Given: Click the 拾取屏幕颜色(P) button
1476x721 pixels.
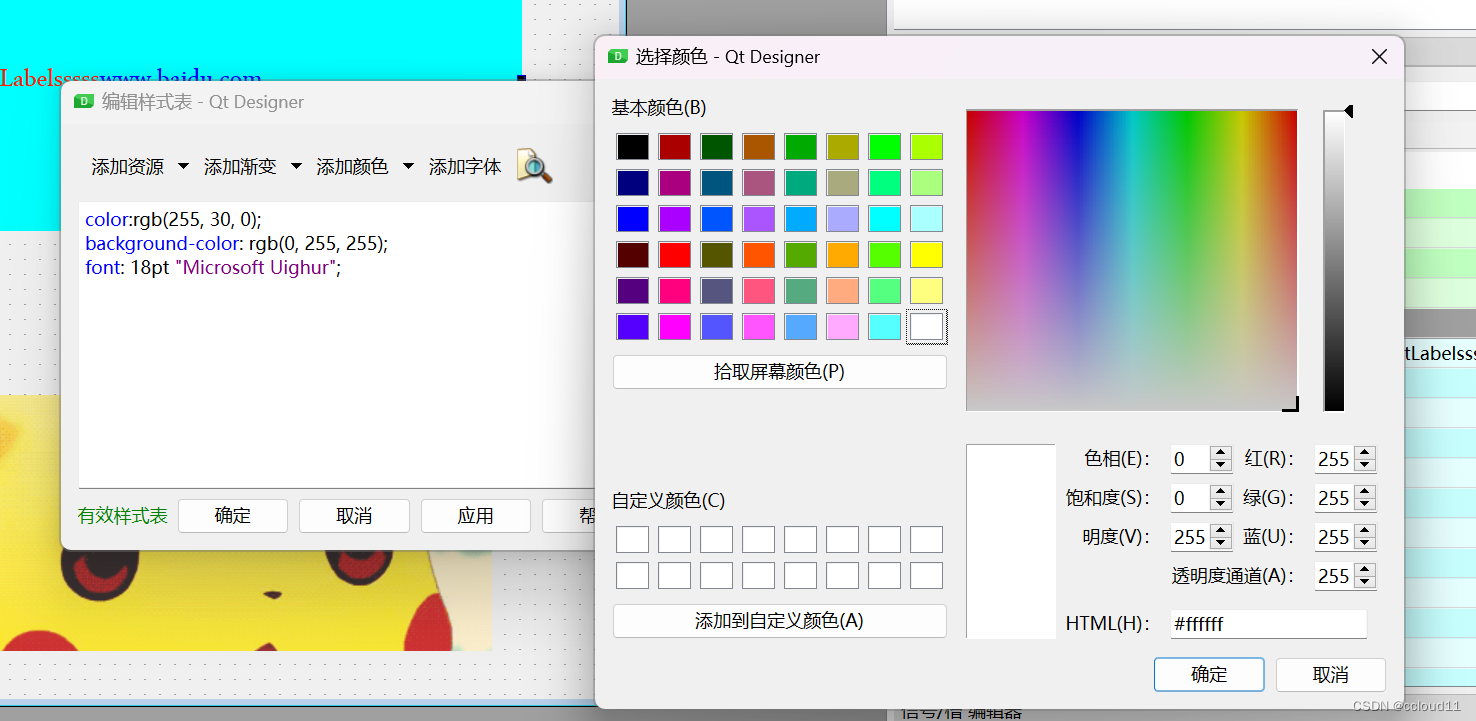Looking at the screenshot, I should coord(779,371).
